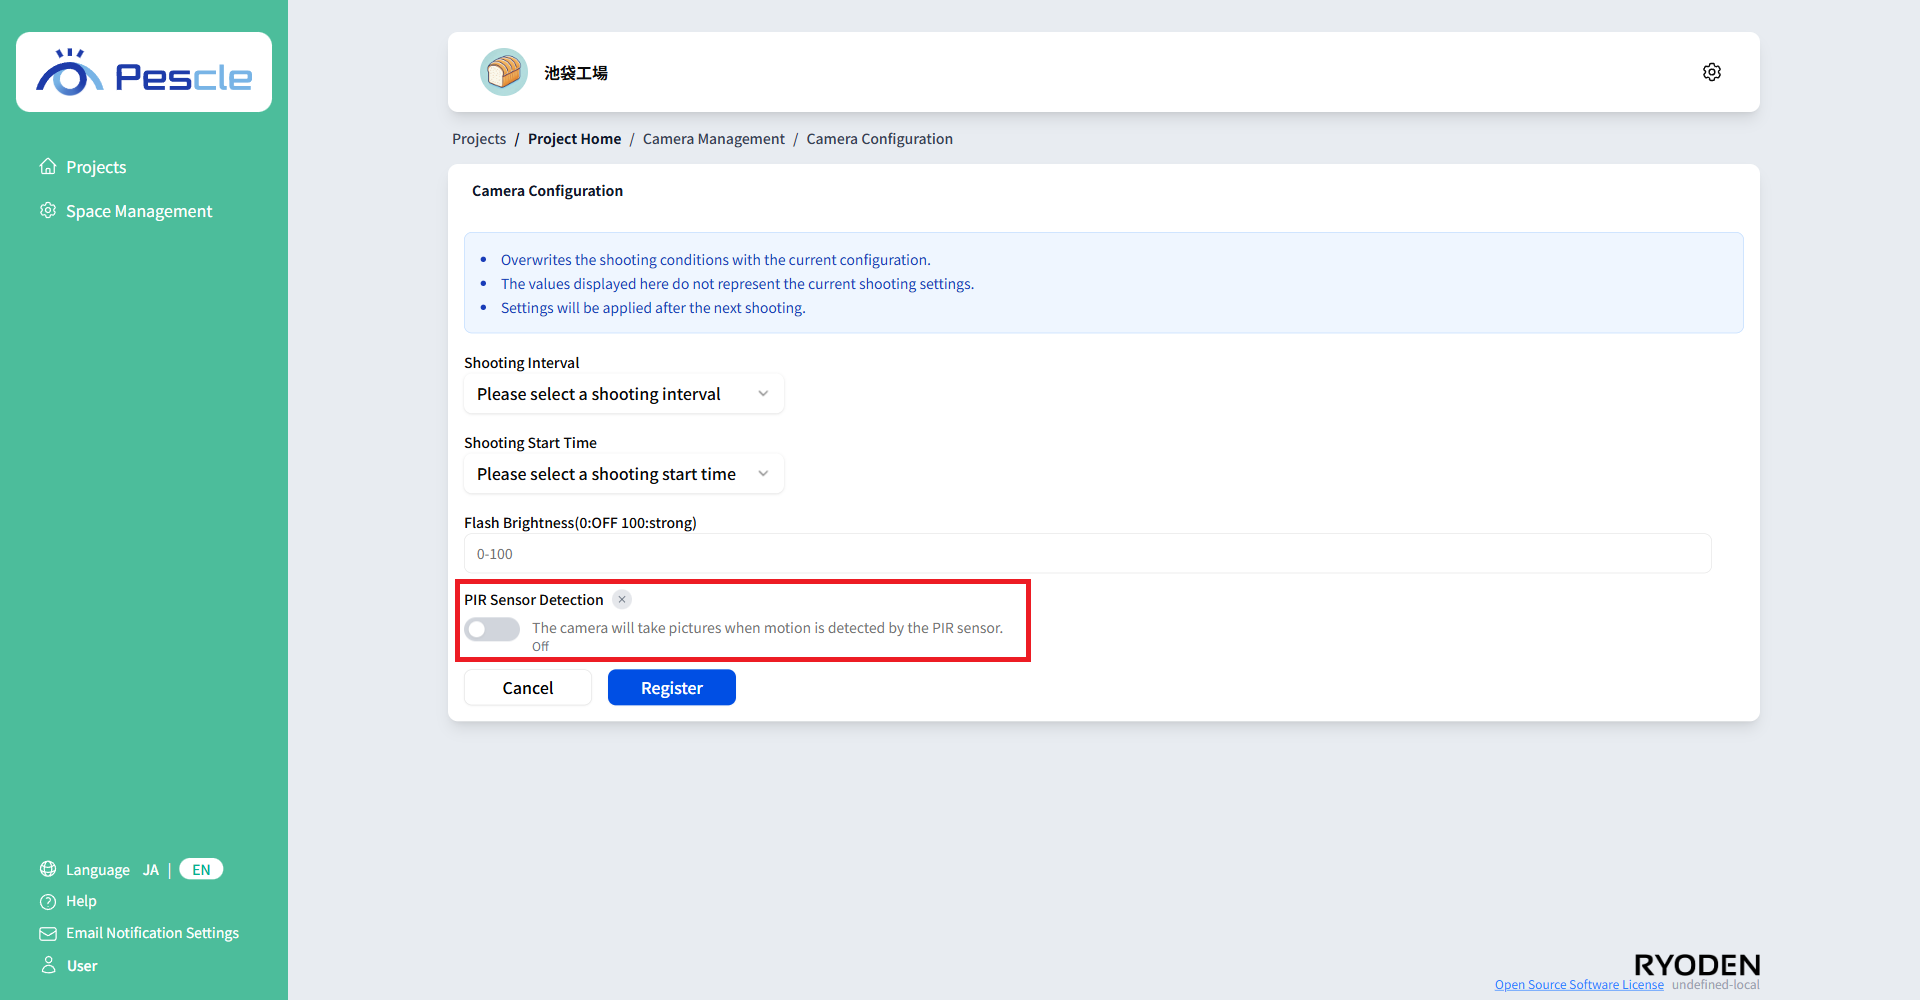Click the Language globe icon
1920x1000 pixels.
[x=47, y=869]
